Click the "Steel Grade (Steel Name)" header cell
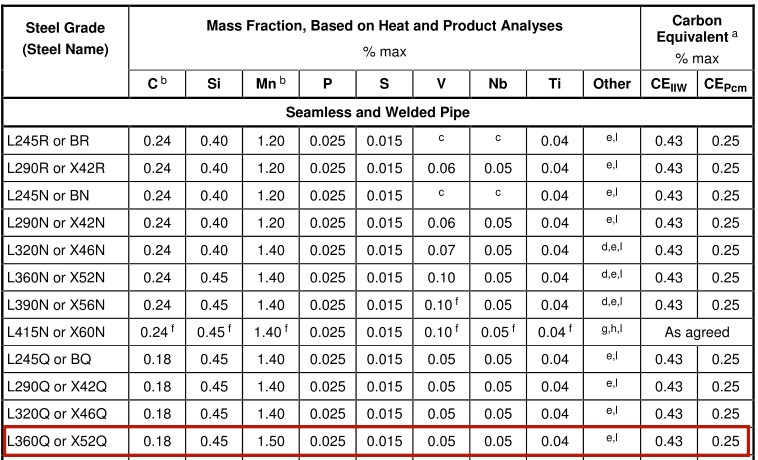The image size is (758, 460). [x=65, y=39]
